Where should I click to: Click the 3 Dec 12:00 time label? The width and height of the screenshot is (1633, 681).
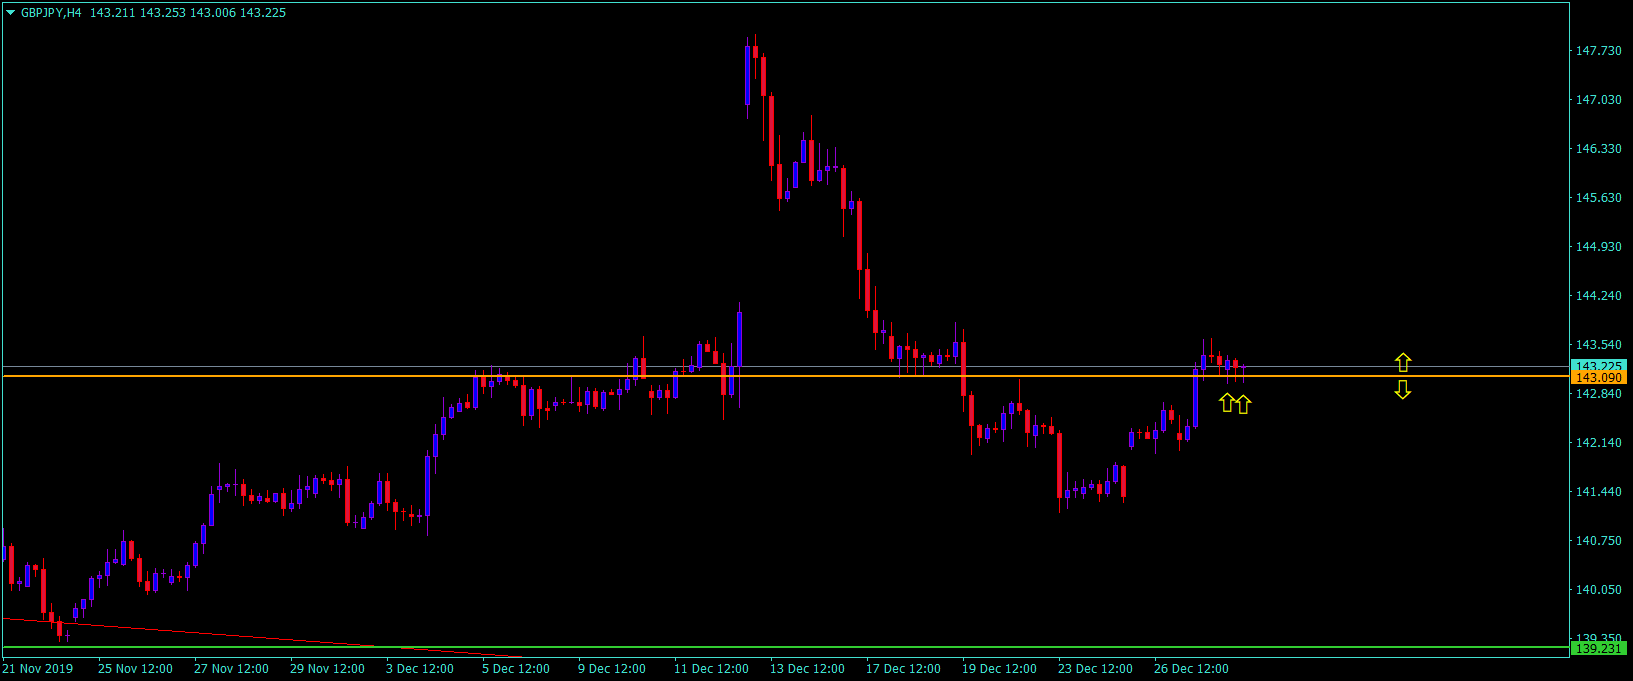pos(420,669)
